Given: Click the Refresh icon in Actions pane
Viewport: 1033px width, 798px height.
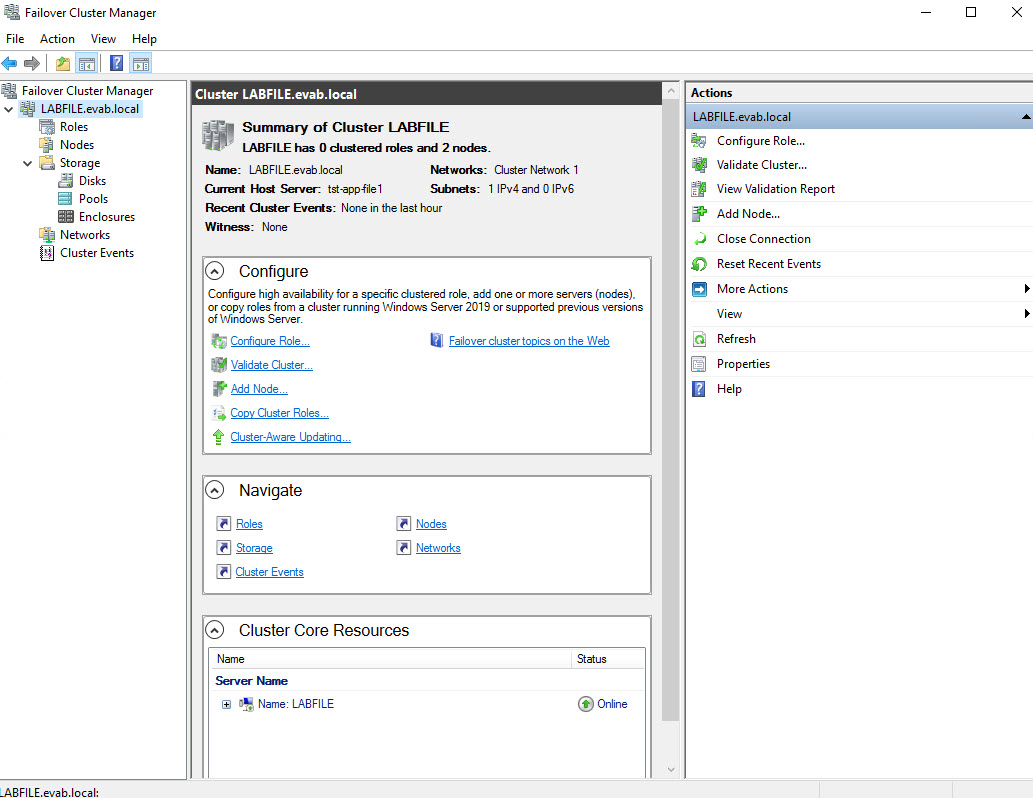Looking at the screenshot, I should tap(700, 339).
